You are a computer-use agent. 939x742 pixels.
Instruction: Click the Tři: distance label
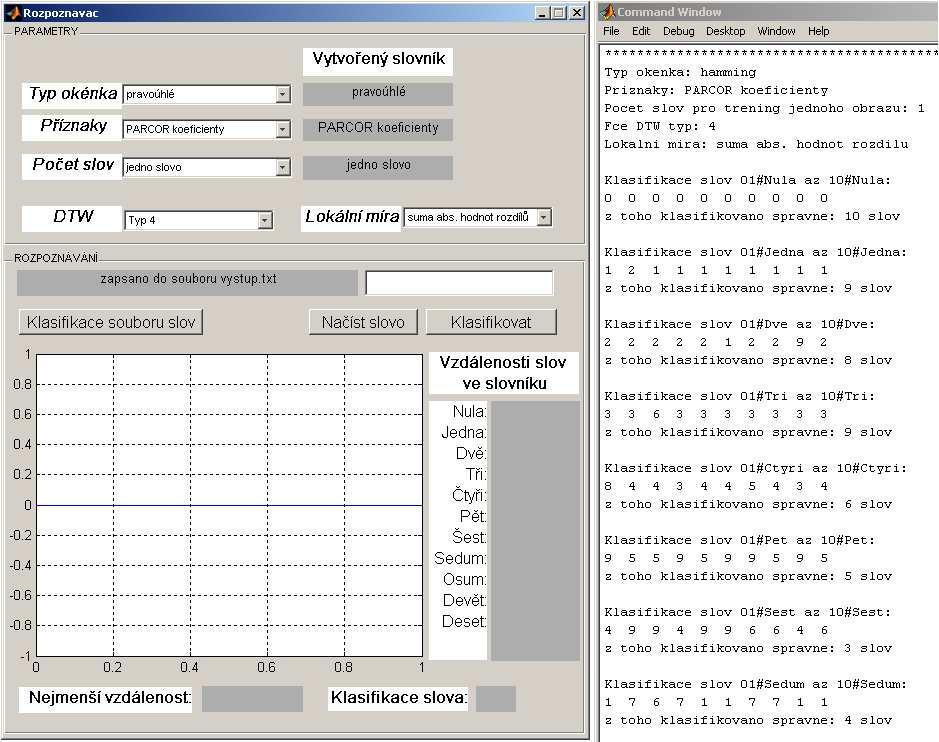[476, 475]
